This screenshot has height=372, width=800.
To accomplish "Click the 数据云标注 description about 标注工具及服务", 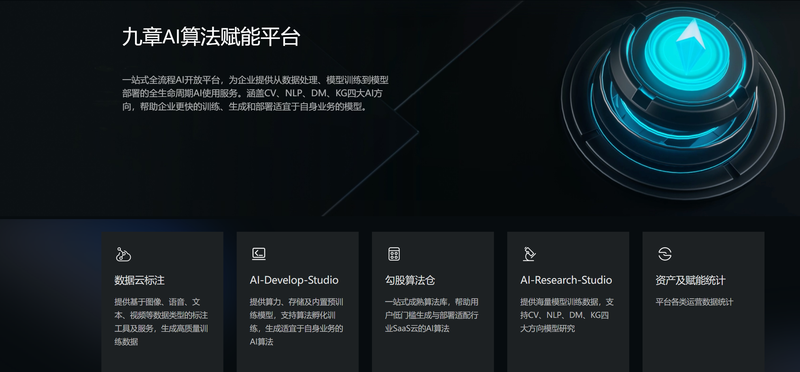I will [161, 321].
